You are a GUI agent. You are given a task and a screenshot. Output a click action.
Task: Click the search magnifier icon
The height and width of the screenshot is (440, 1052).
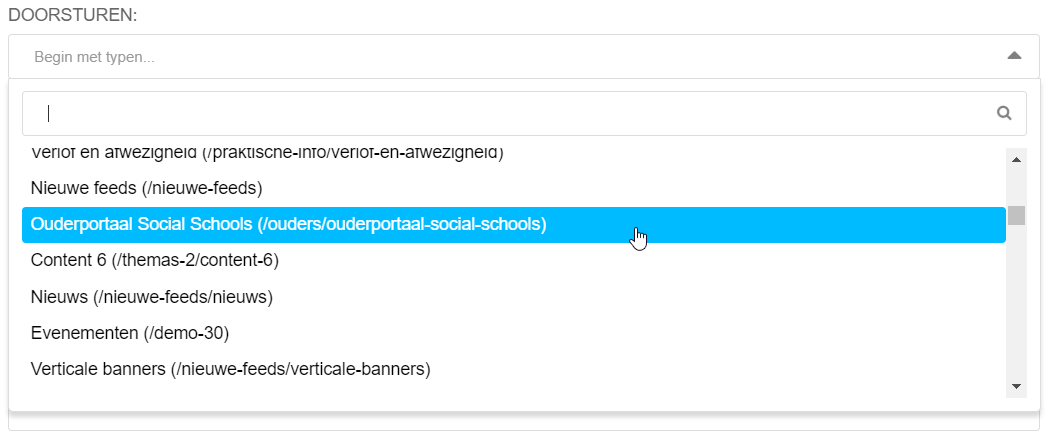[1004, 113]
